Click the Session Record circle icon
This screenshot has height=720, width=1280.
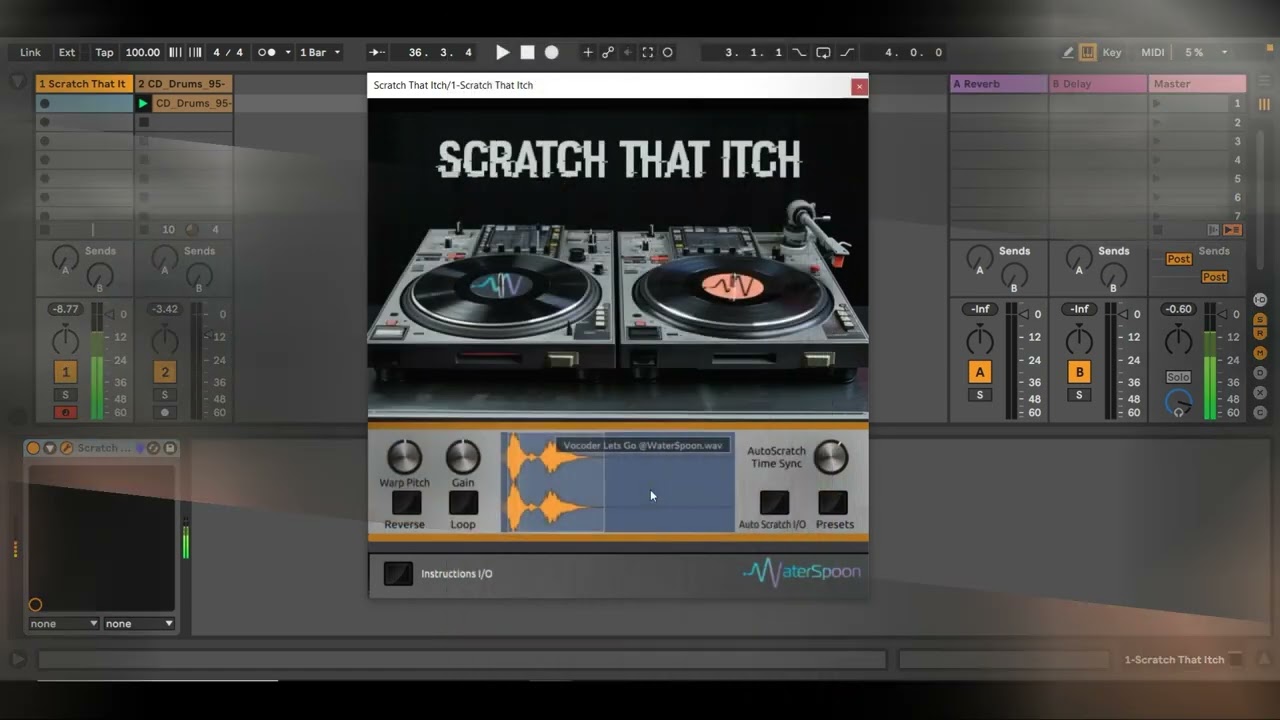click(668, 52)
